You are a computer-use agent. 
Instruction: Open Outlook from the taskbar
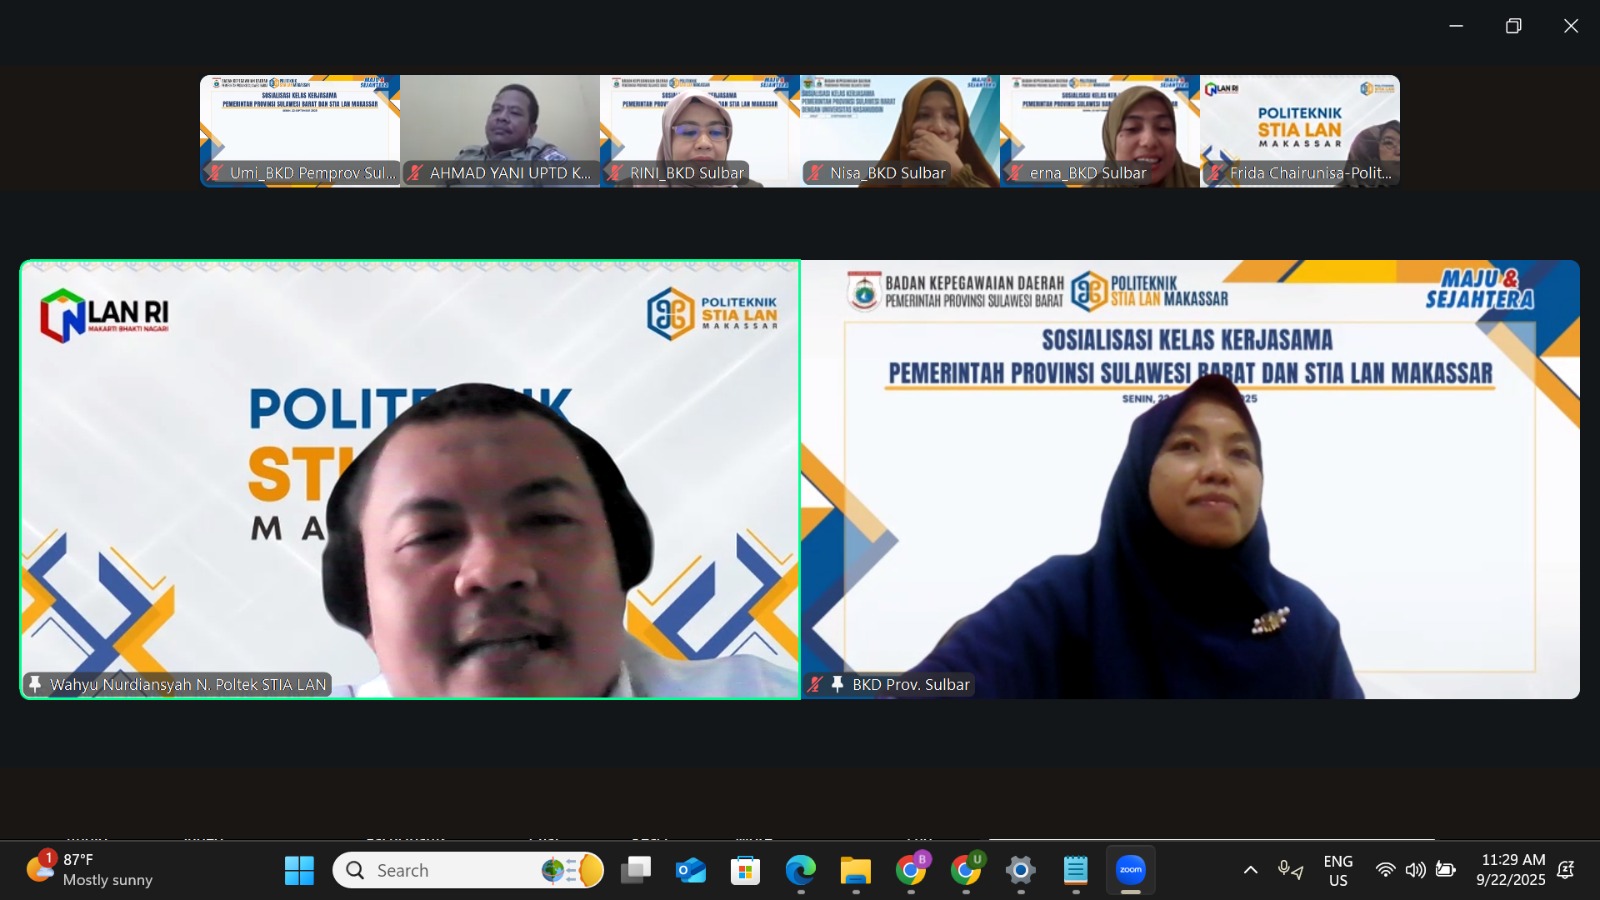(689, 869)
